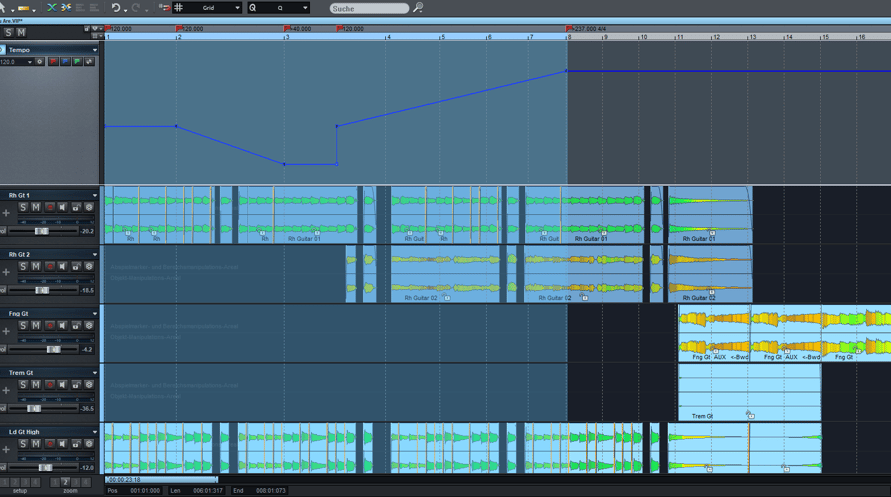
Task: Click the tempo track gear settings icon
Action: 40,61
